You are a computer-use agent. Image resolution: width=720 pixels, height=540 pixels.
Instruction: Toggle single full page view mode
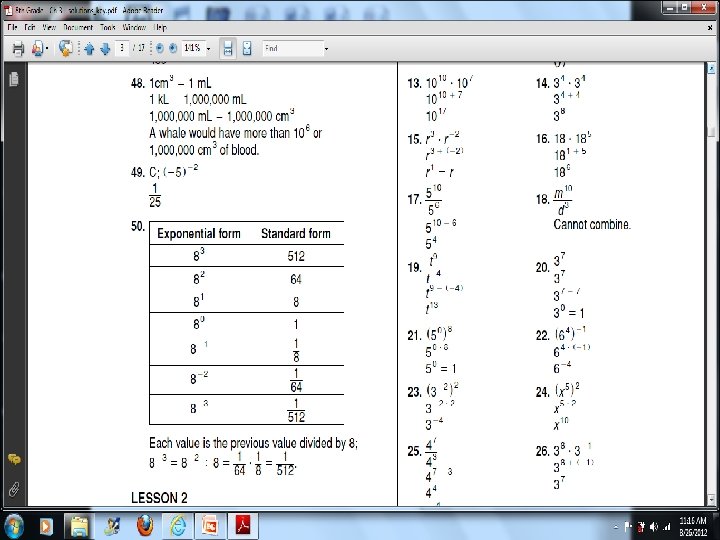(247, 48)
